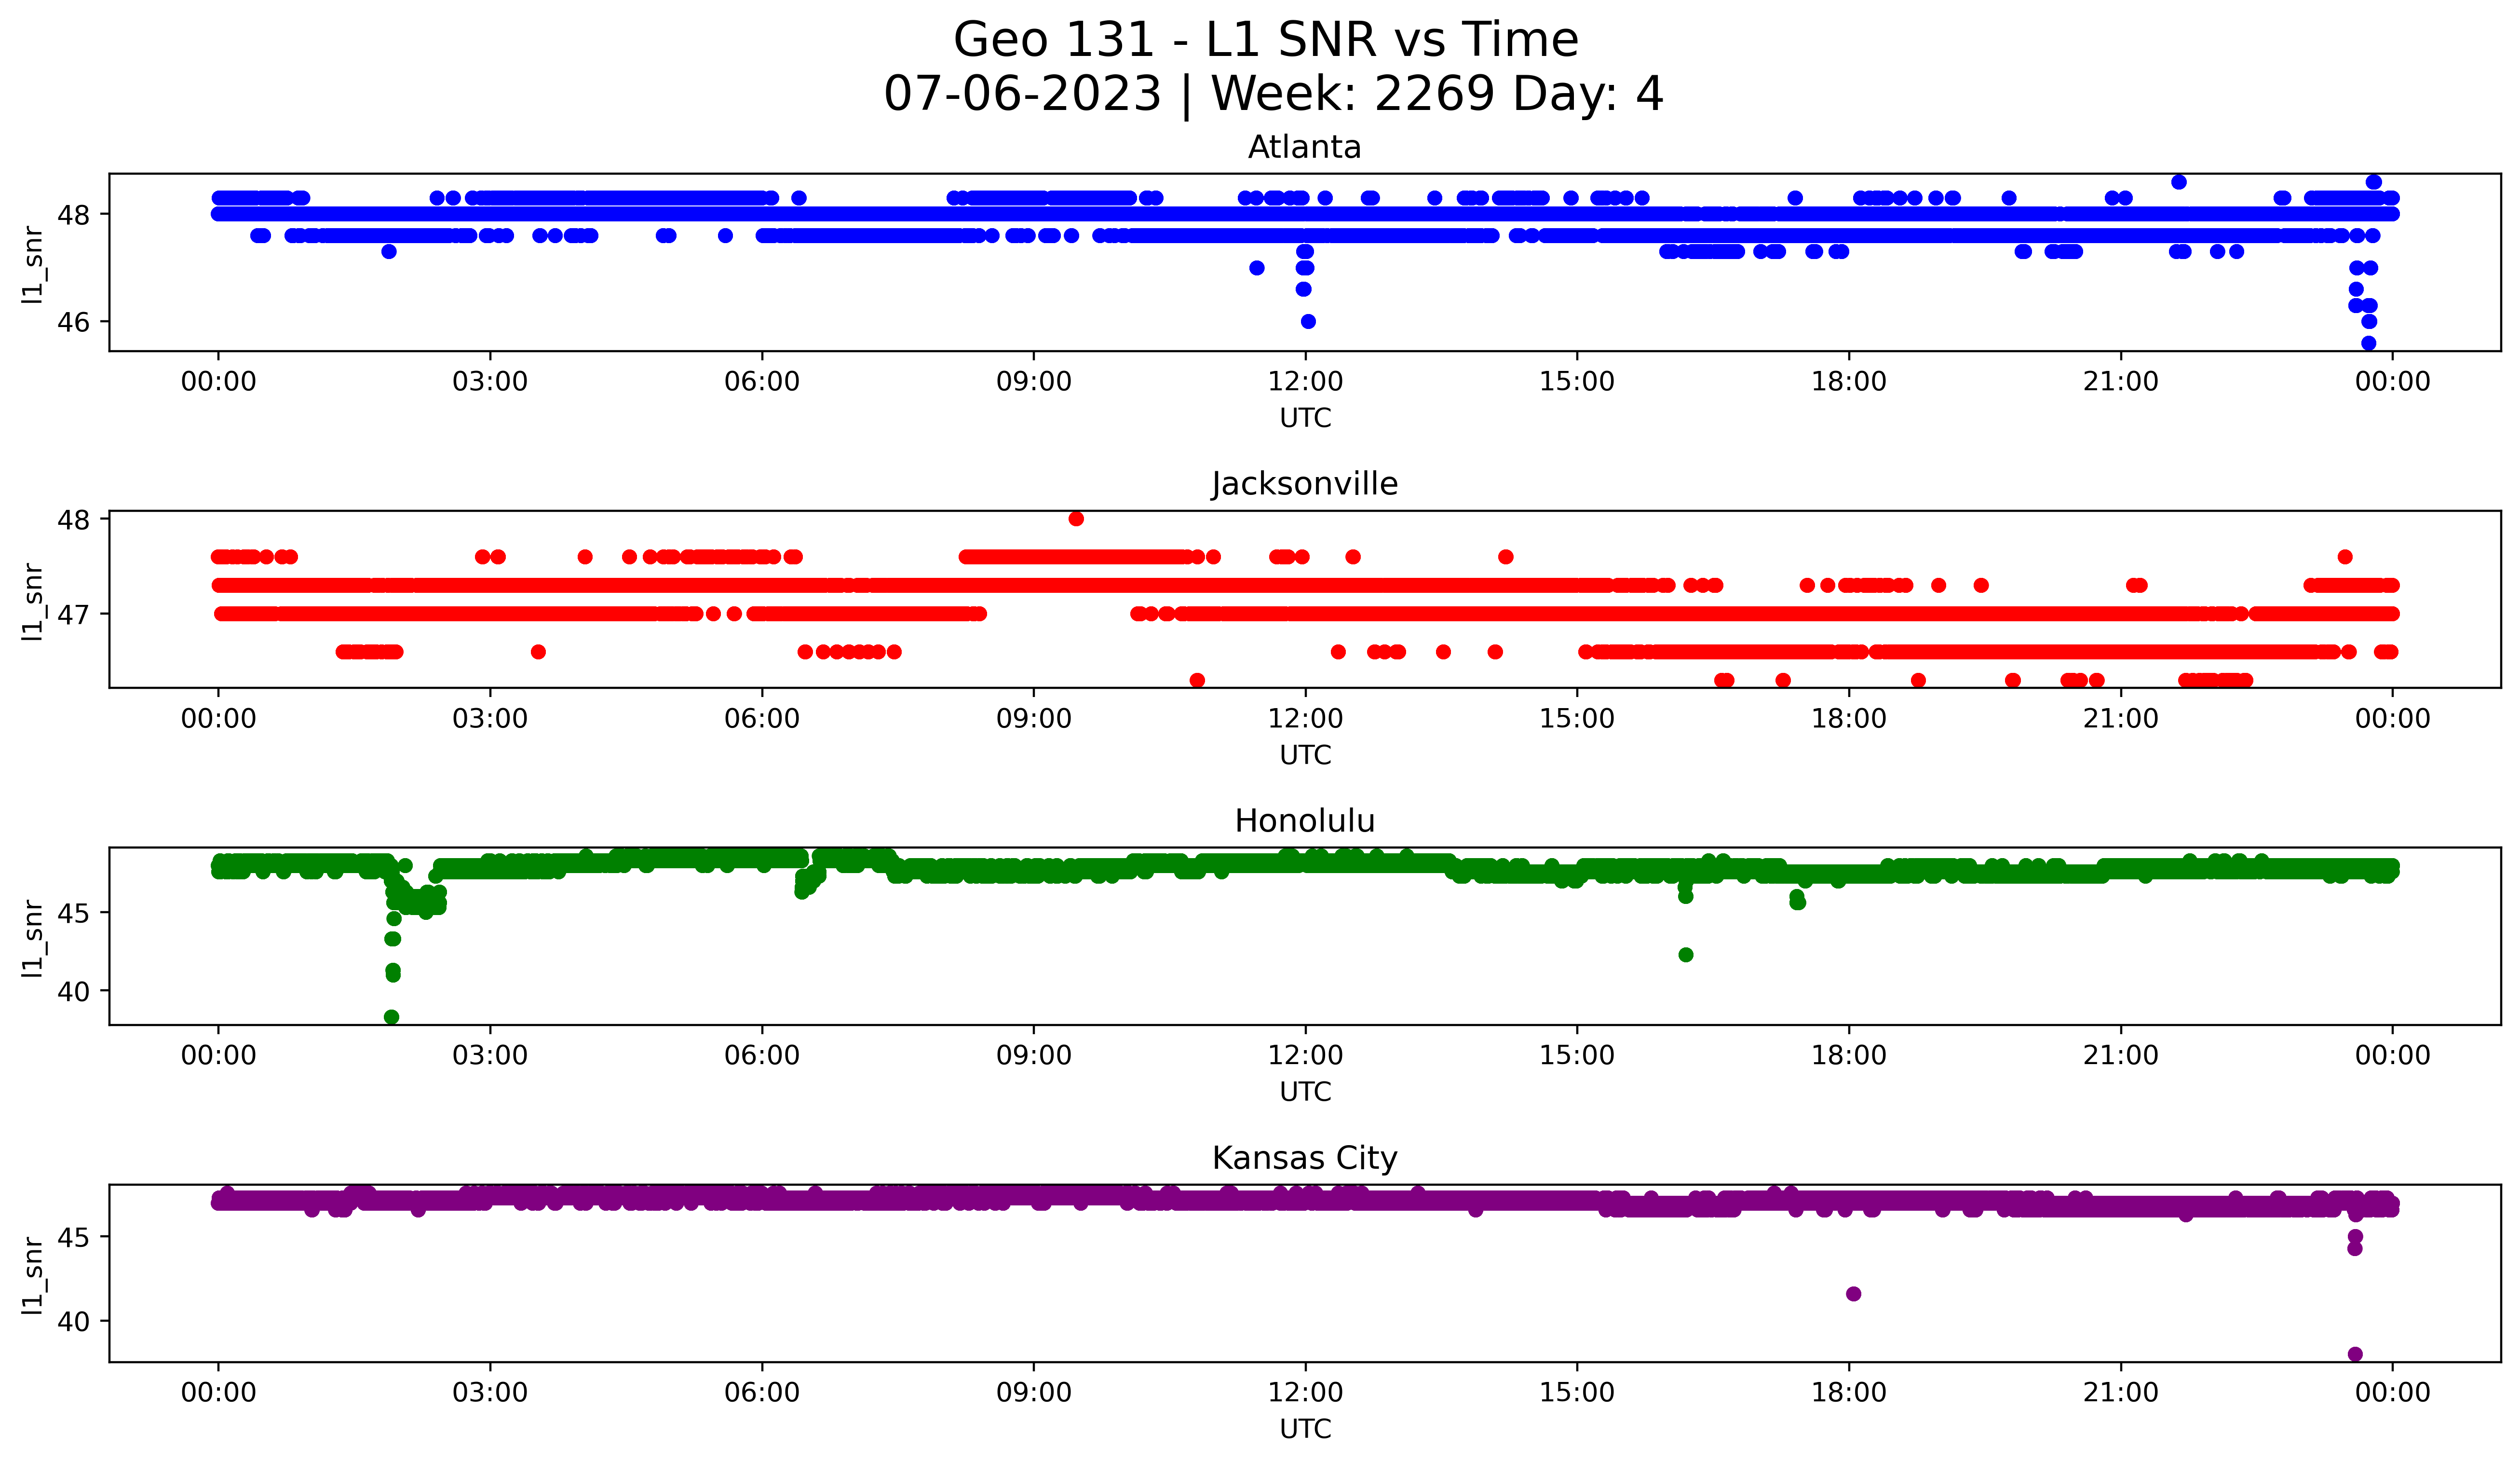Image resolution: width=2520 pixels, height=1463 pixels.
Task: Select the single red point at 48 in Jacksonville
Action: (x=1076, y=518)
